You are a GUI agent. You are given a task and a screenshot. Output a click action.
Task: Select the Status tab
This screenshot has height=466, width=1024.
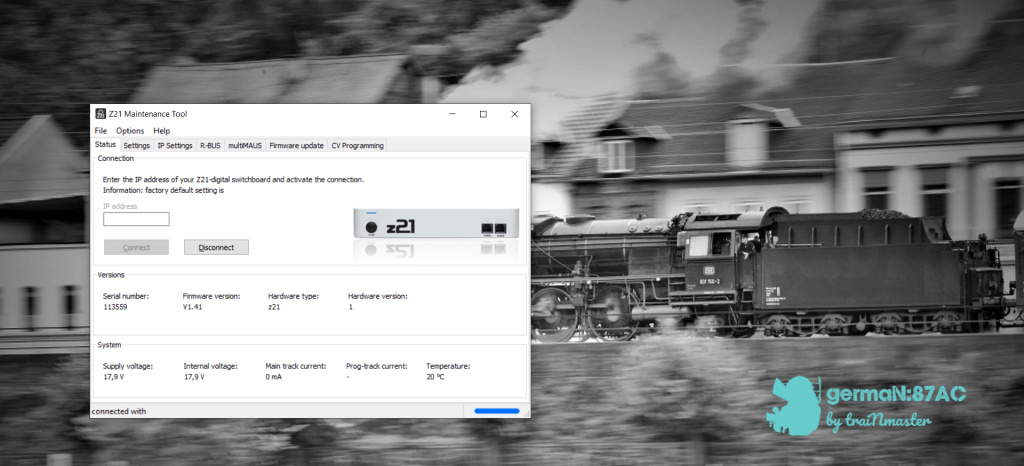[105, 145]
